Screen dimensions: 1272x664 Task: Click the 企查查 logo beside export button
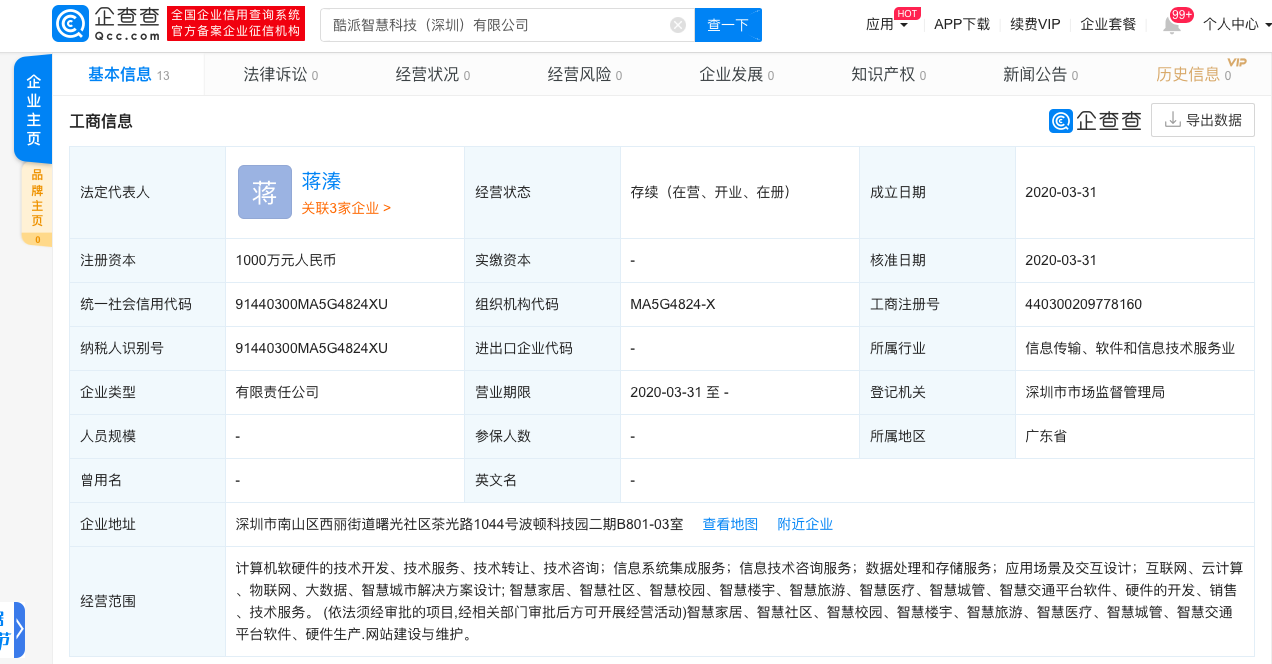[1095, 121]
